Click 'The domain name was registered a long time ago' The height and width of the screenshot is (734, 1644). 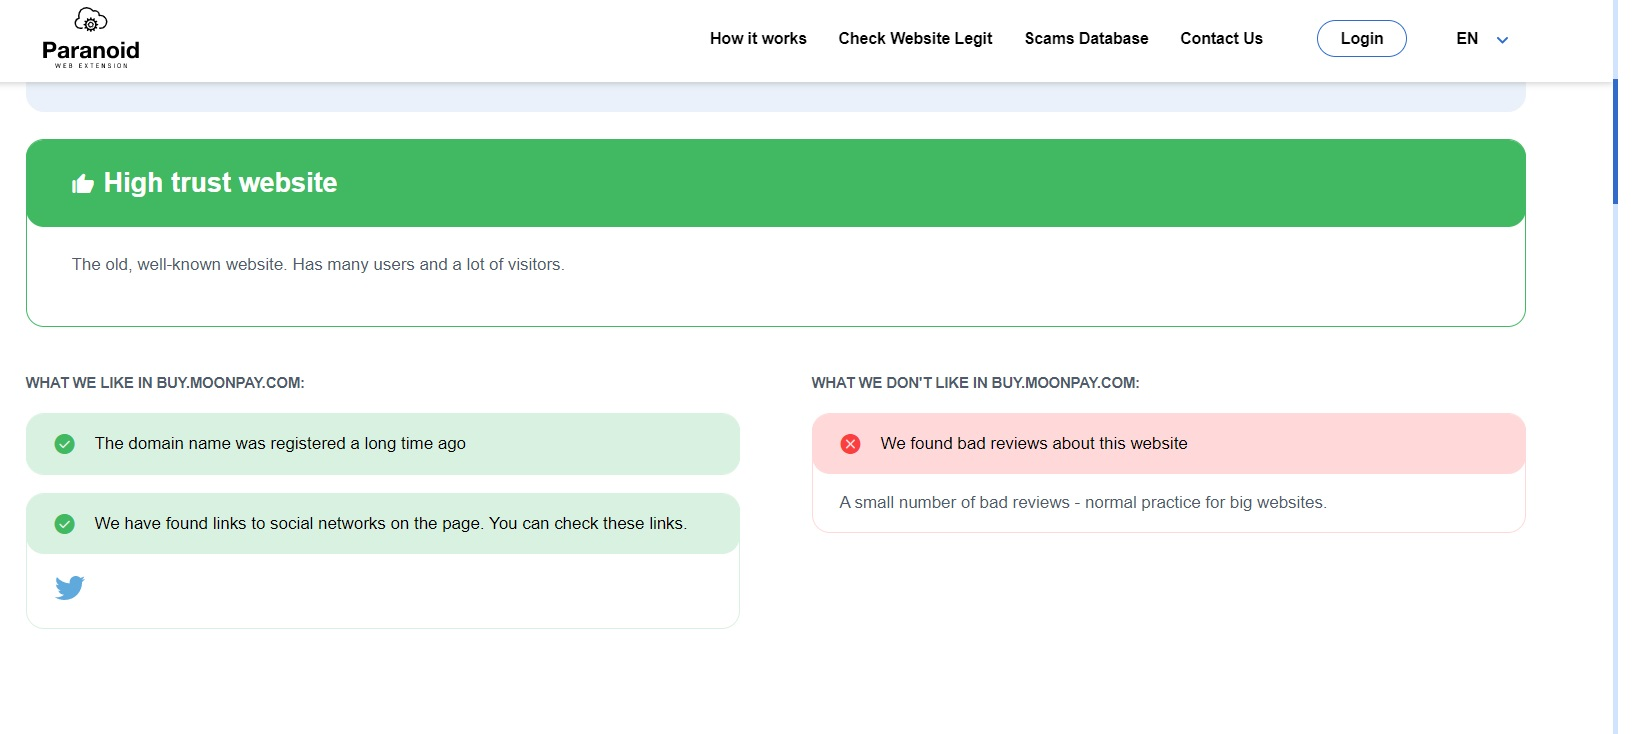pyautogui.click(x=280, y=444)
